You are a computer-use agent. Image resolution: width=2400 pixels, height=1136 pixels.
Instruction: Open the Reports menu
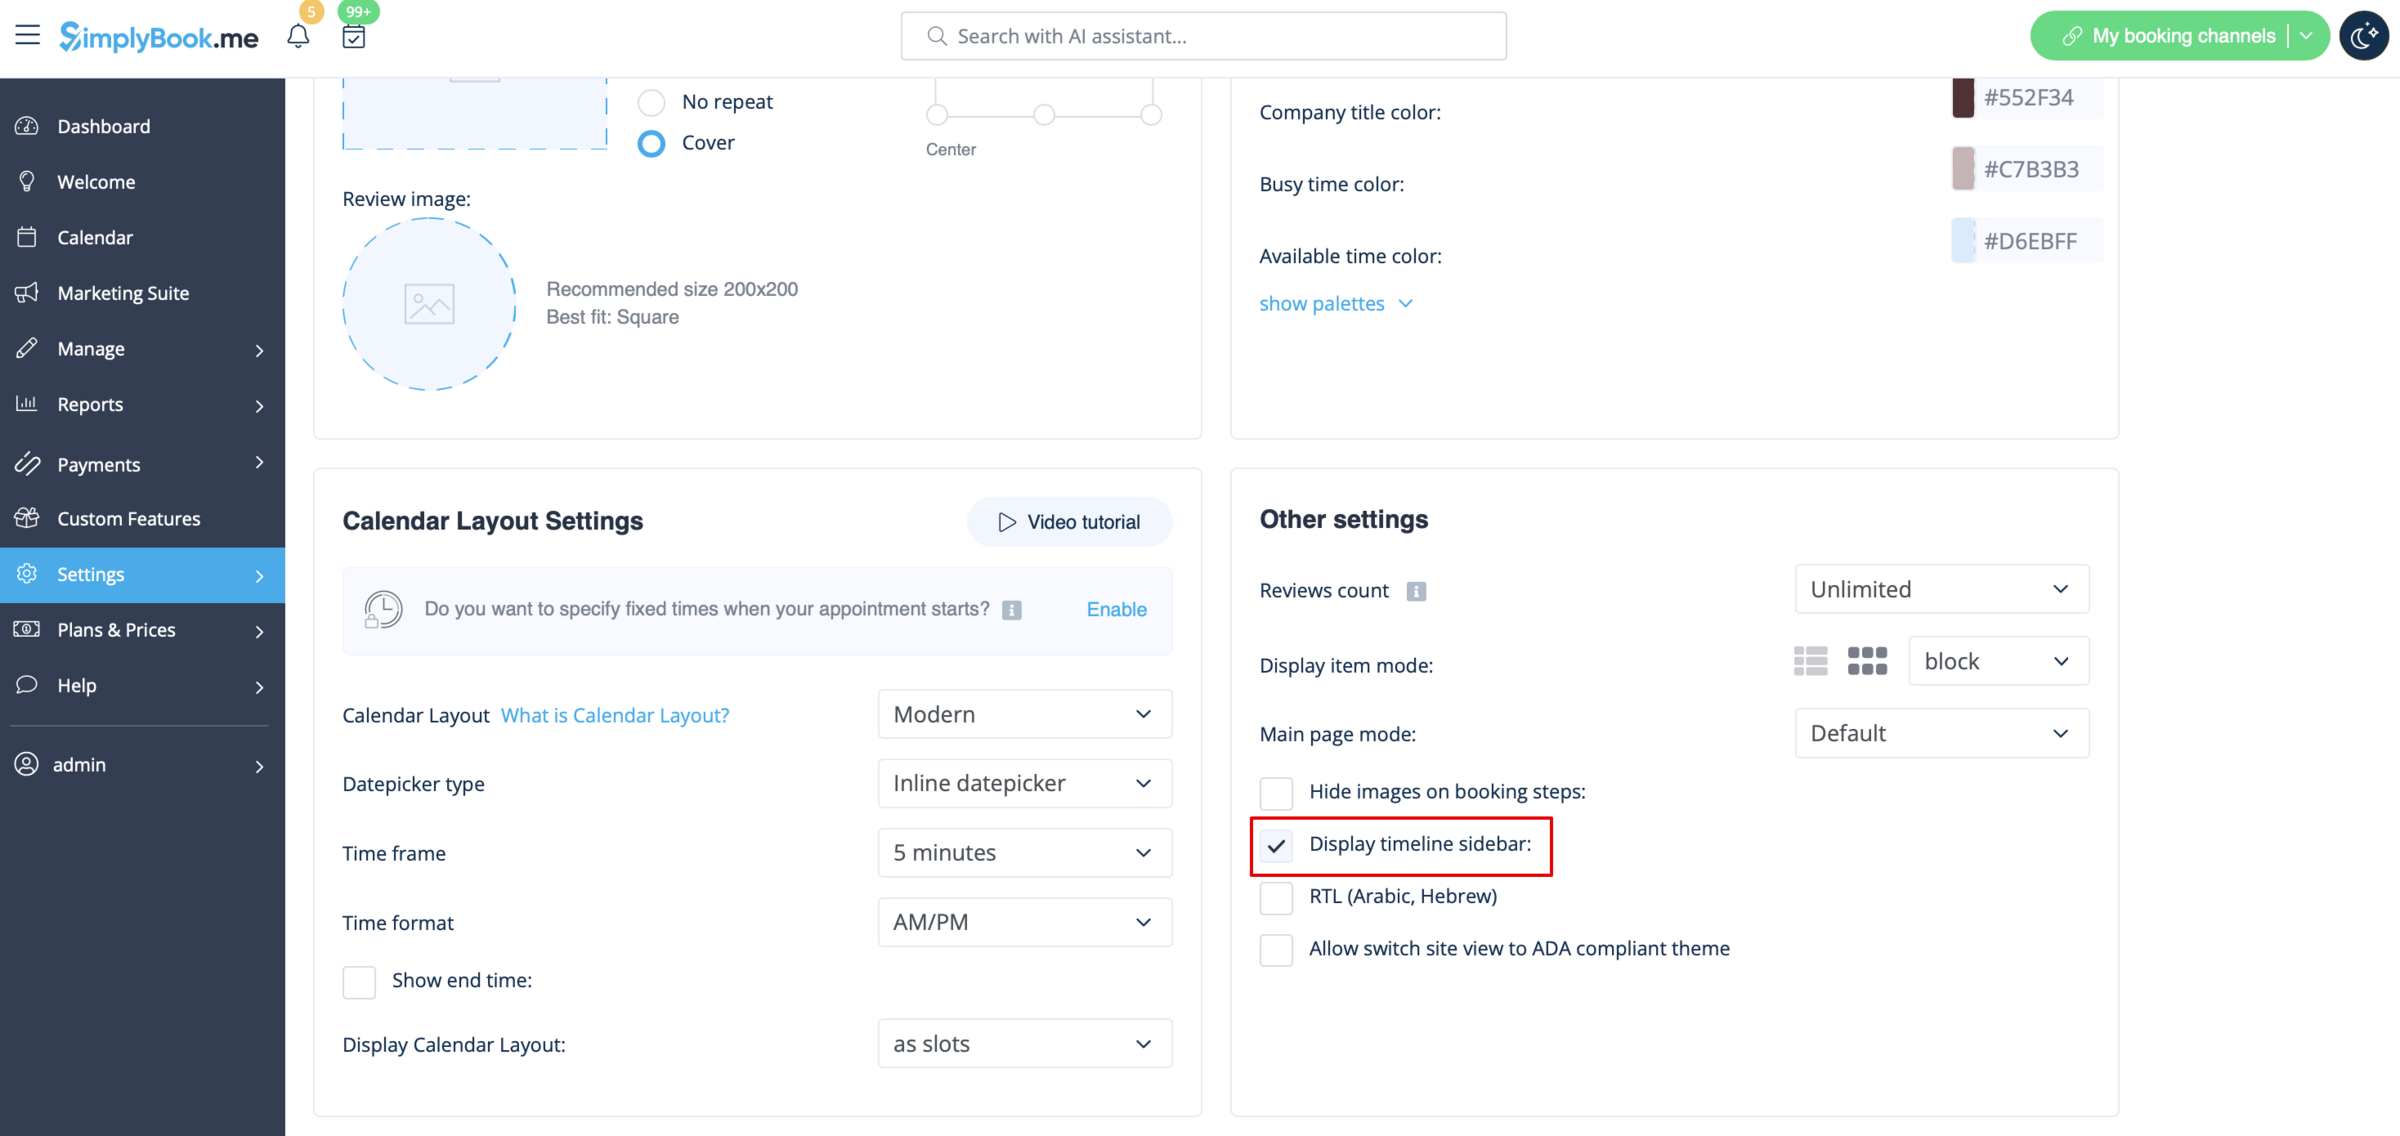point(88,405)
